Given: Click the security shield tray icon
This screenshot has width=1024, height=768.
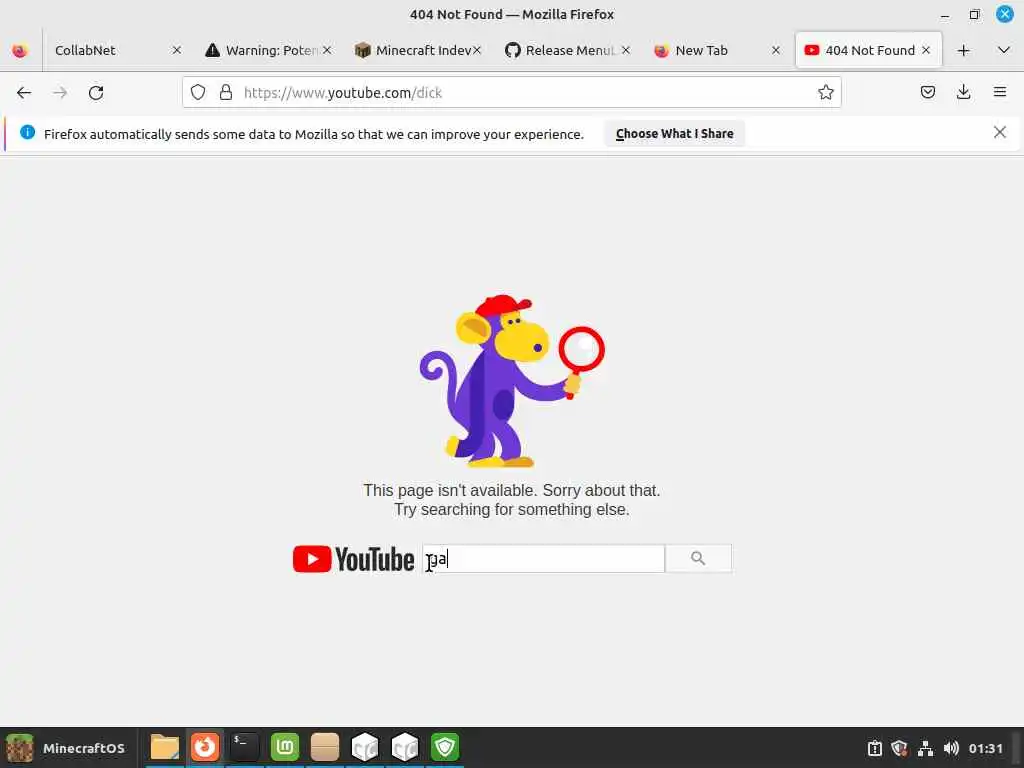Looking at the screenshot, I should [x=899, y=748].
